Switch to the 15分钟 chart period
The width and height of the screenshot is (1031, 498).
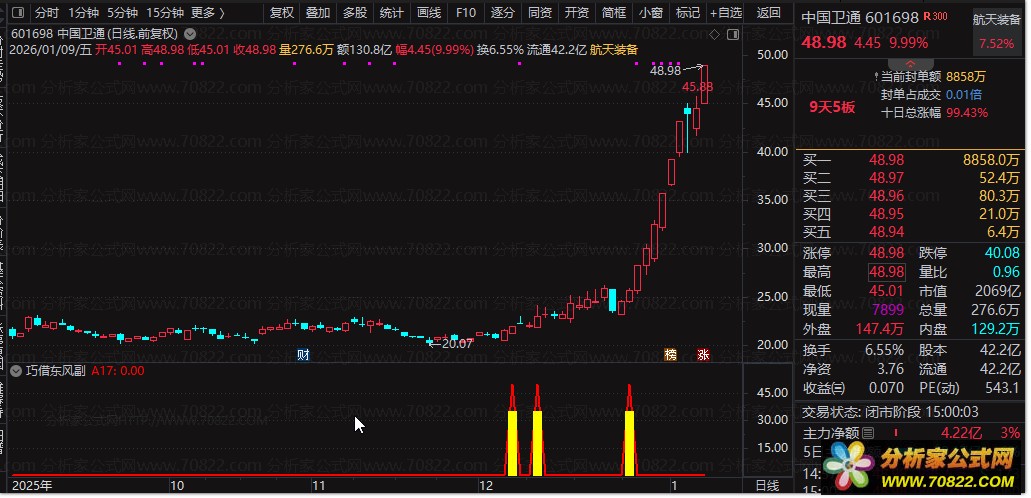point(164,12)
